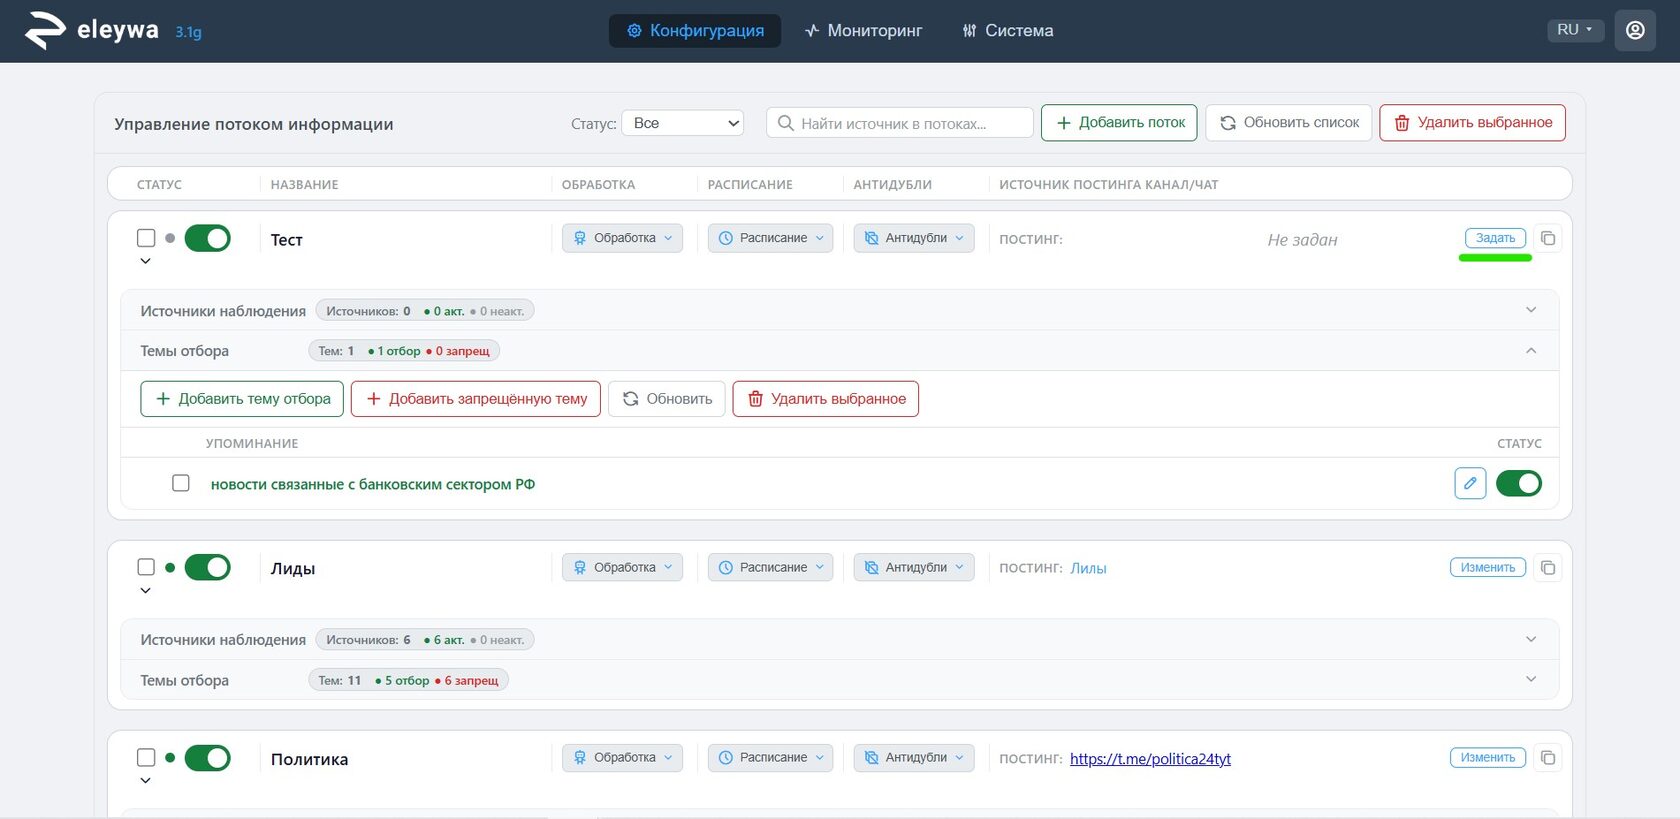Toggle the Политика flow row chevron
Viewport: 1680px width, 819px height.
pos(146,781)
